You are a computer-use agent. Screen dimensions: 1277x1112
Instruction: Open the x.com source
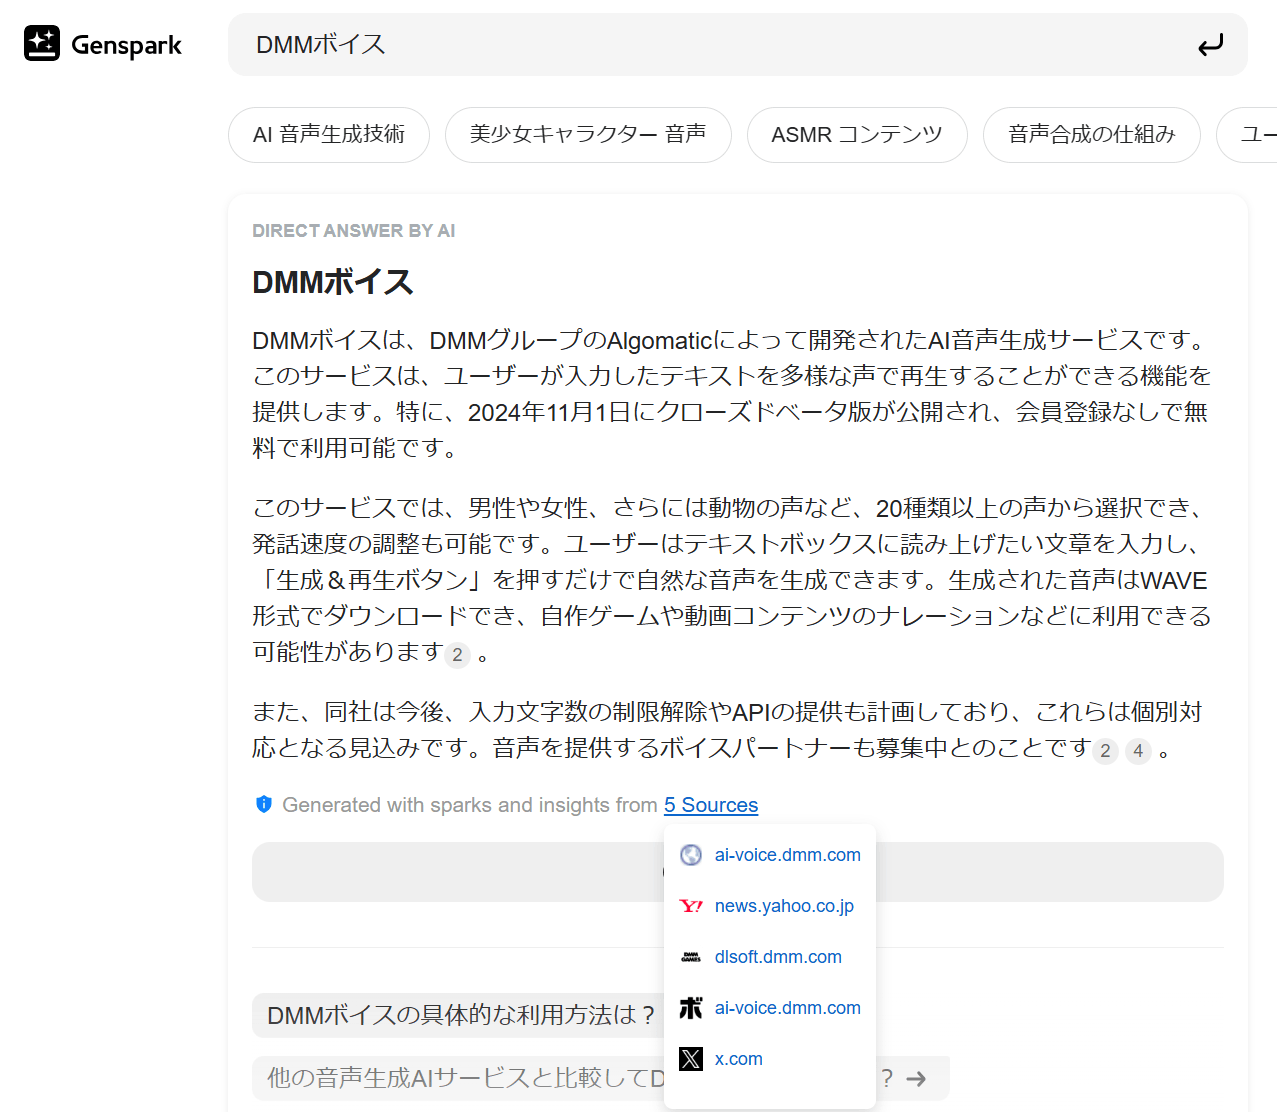coord(738,1059)
